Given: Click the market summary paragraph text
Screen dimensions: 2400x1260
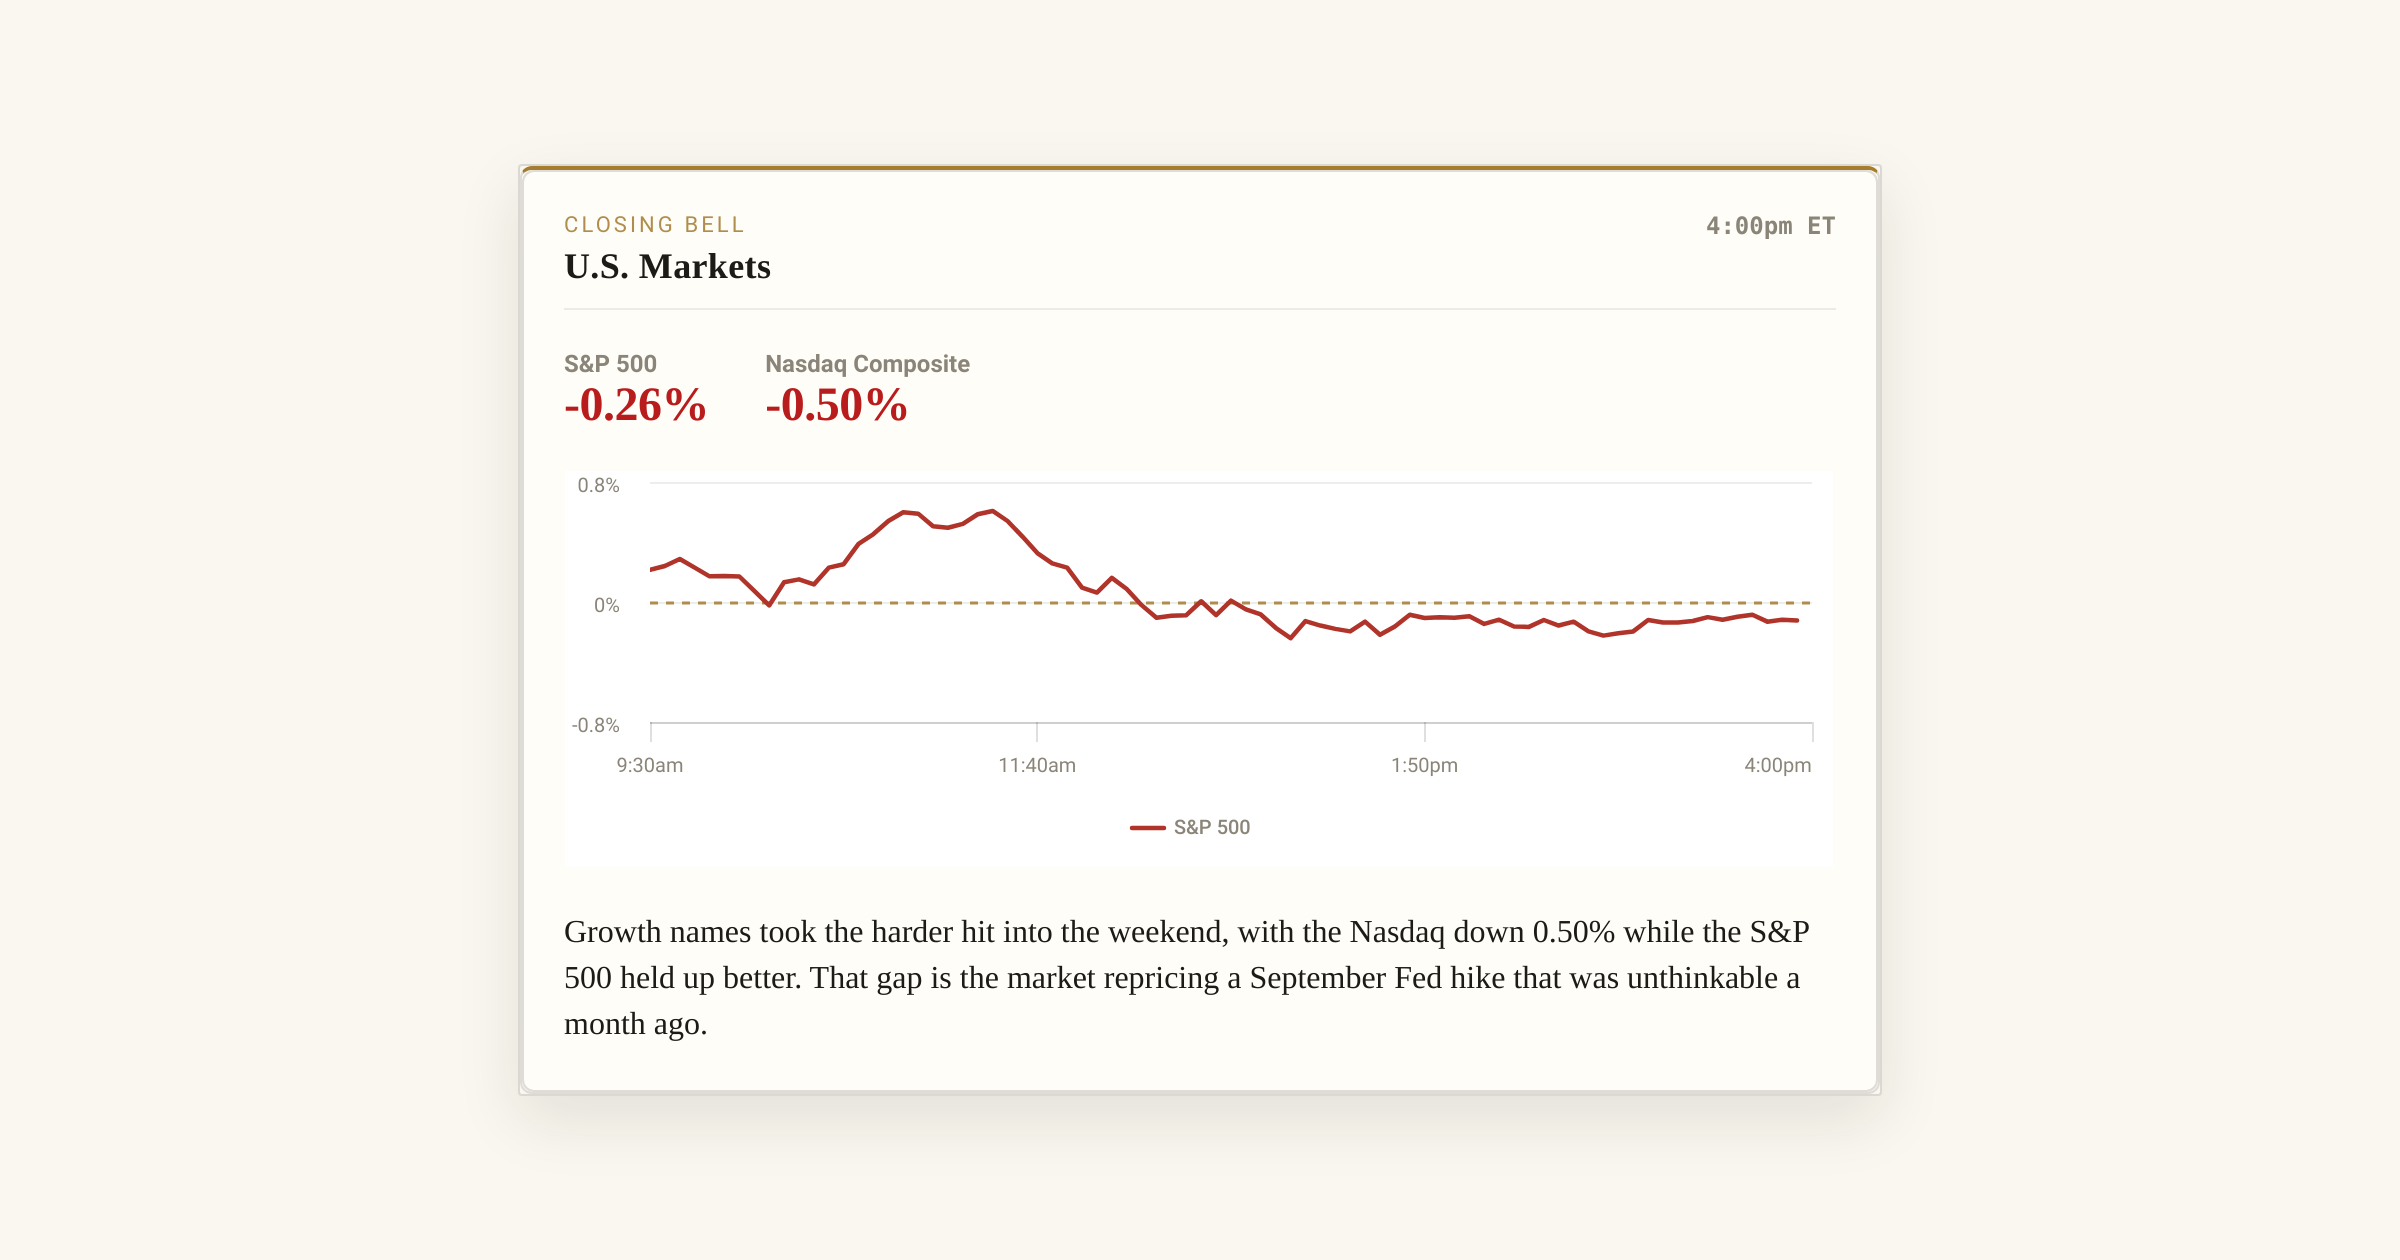Looking at the screenshot, I should 1187,978.
